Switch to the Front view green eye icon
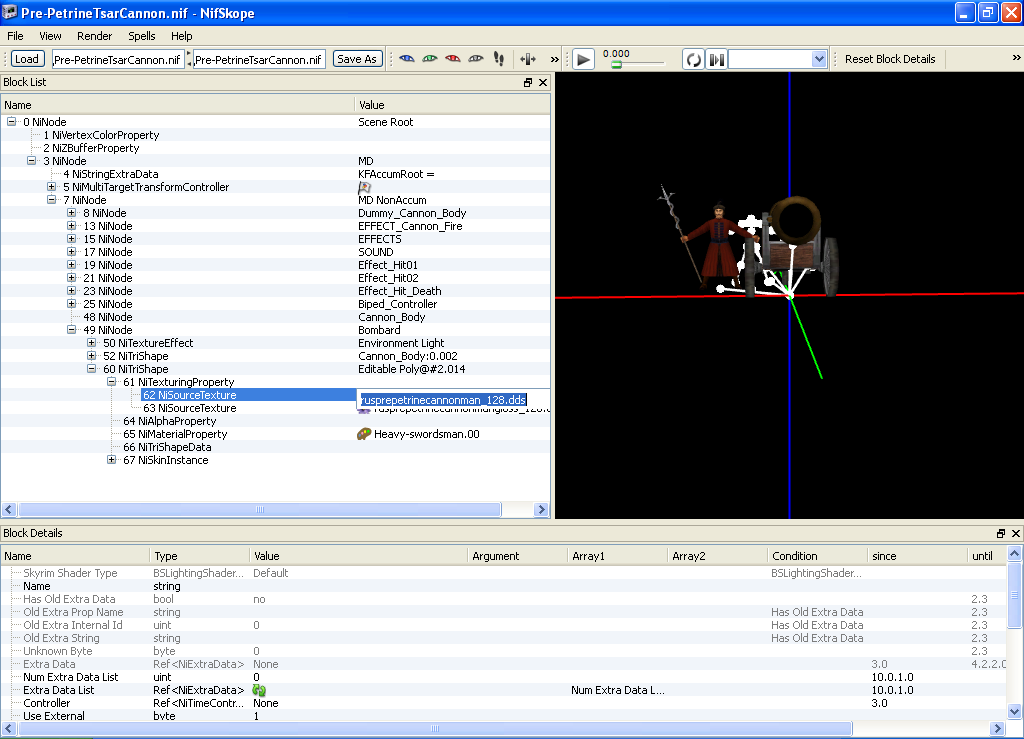The image size is (1024, 739). coord(430,59)
